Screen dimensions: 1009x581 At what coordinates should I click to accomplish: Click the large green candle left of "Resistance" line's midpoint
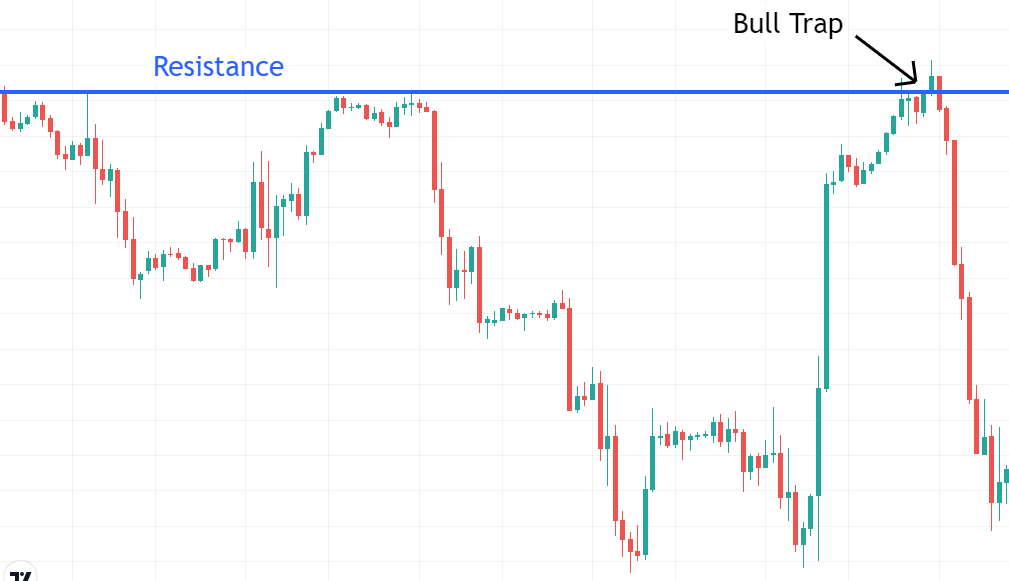click(307, 183)
